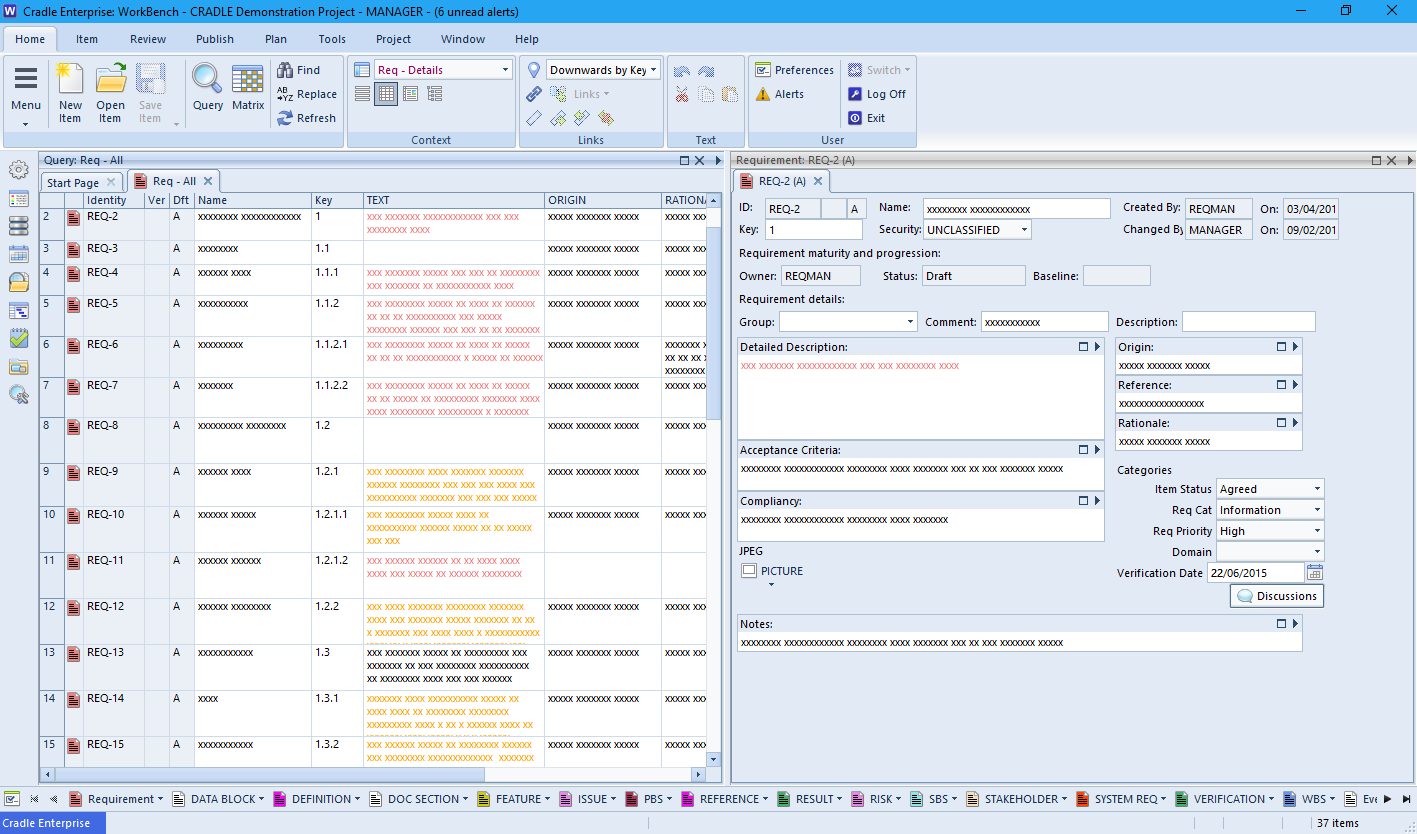Image resolution: width=1417 pixels, height=834 pixels.
Task: Click Exit in the User group
Action: 867,118
